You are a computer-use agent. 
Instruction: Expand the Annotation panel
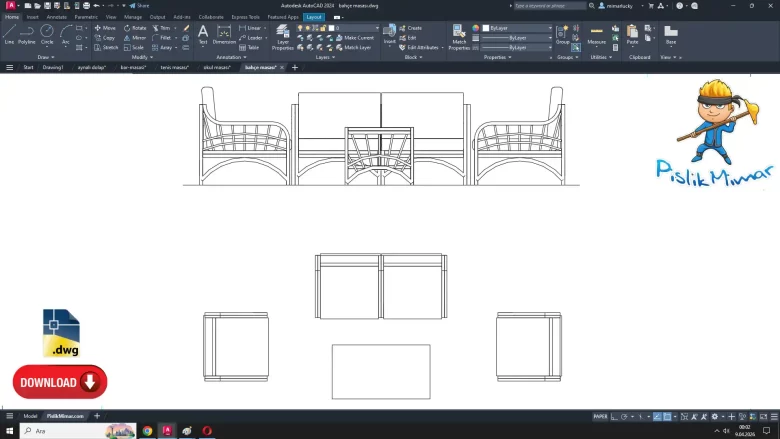point(231,57)
